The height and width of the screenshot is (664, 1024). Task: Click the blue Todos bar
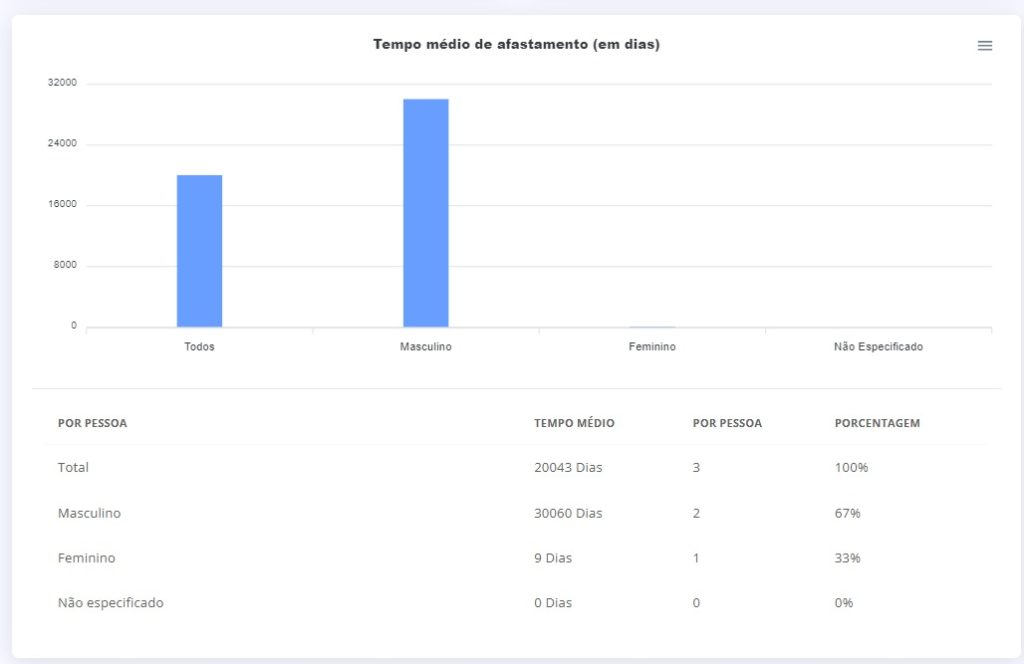(199, 251)
